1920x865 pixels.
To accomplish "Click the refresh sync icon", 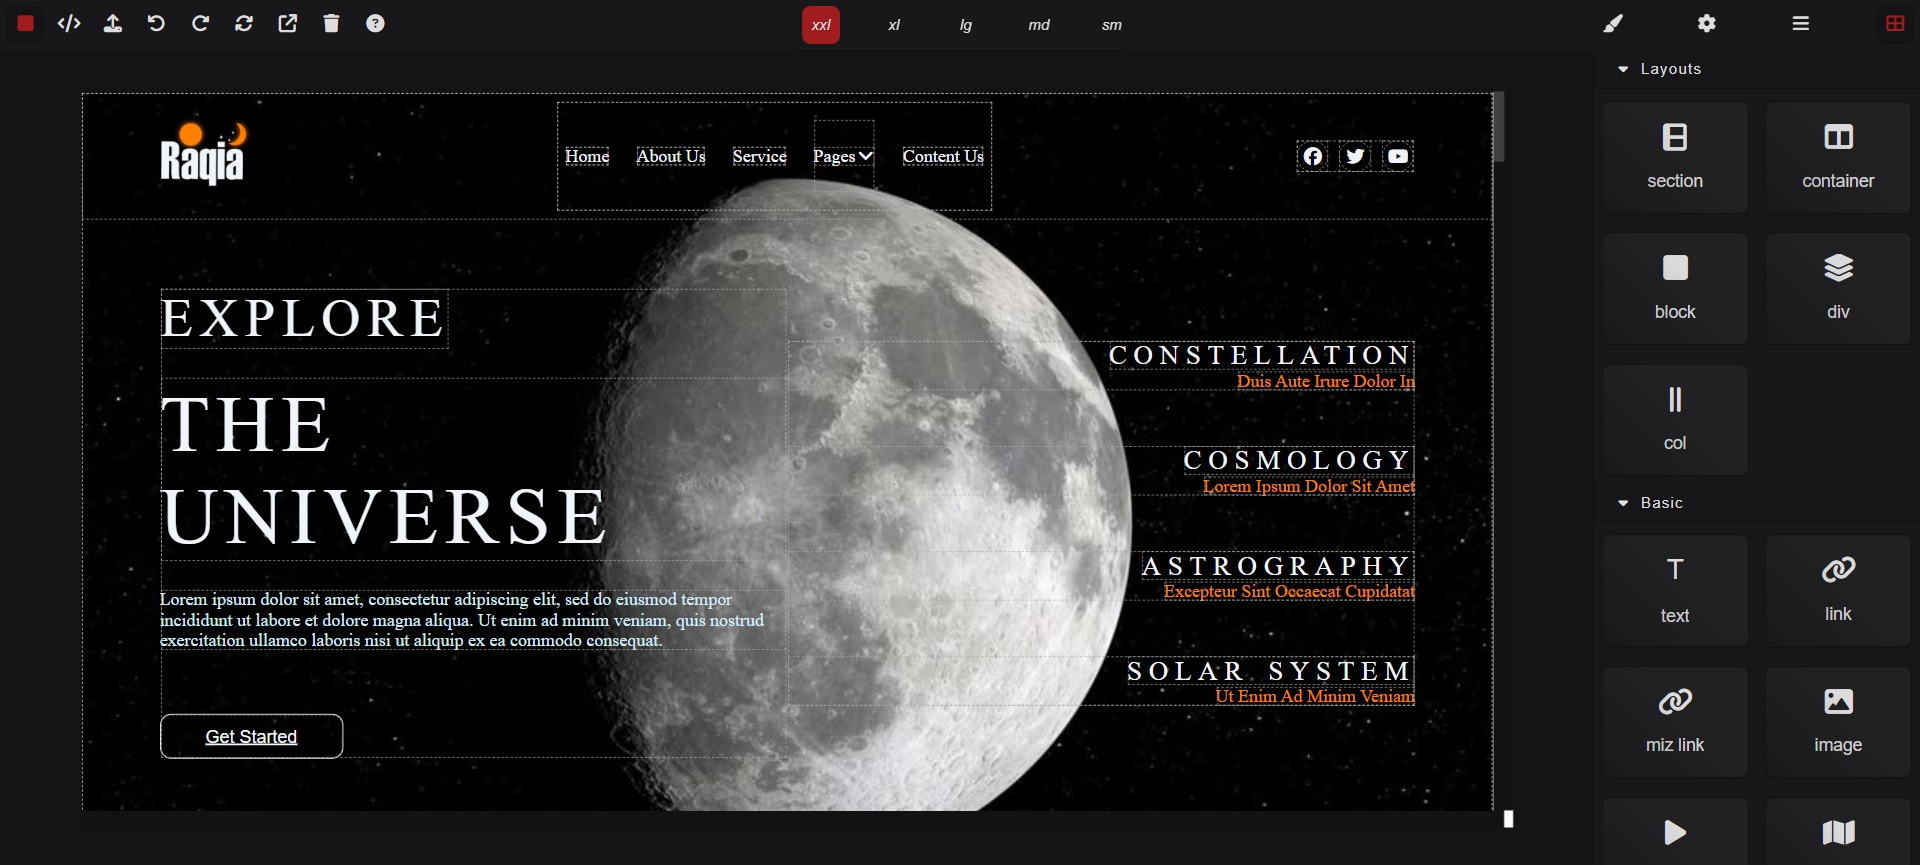I will tap(244, 24).
